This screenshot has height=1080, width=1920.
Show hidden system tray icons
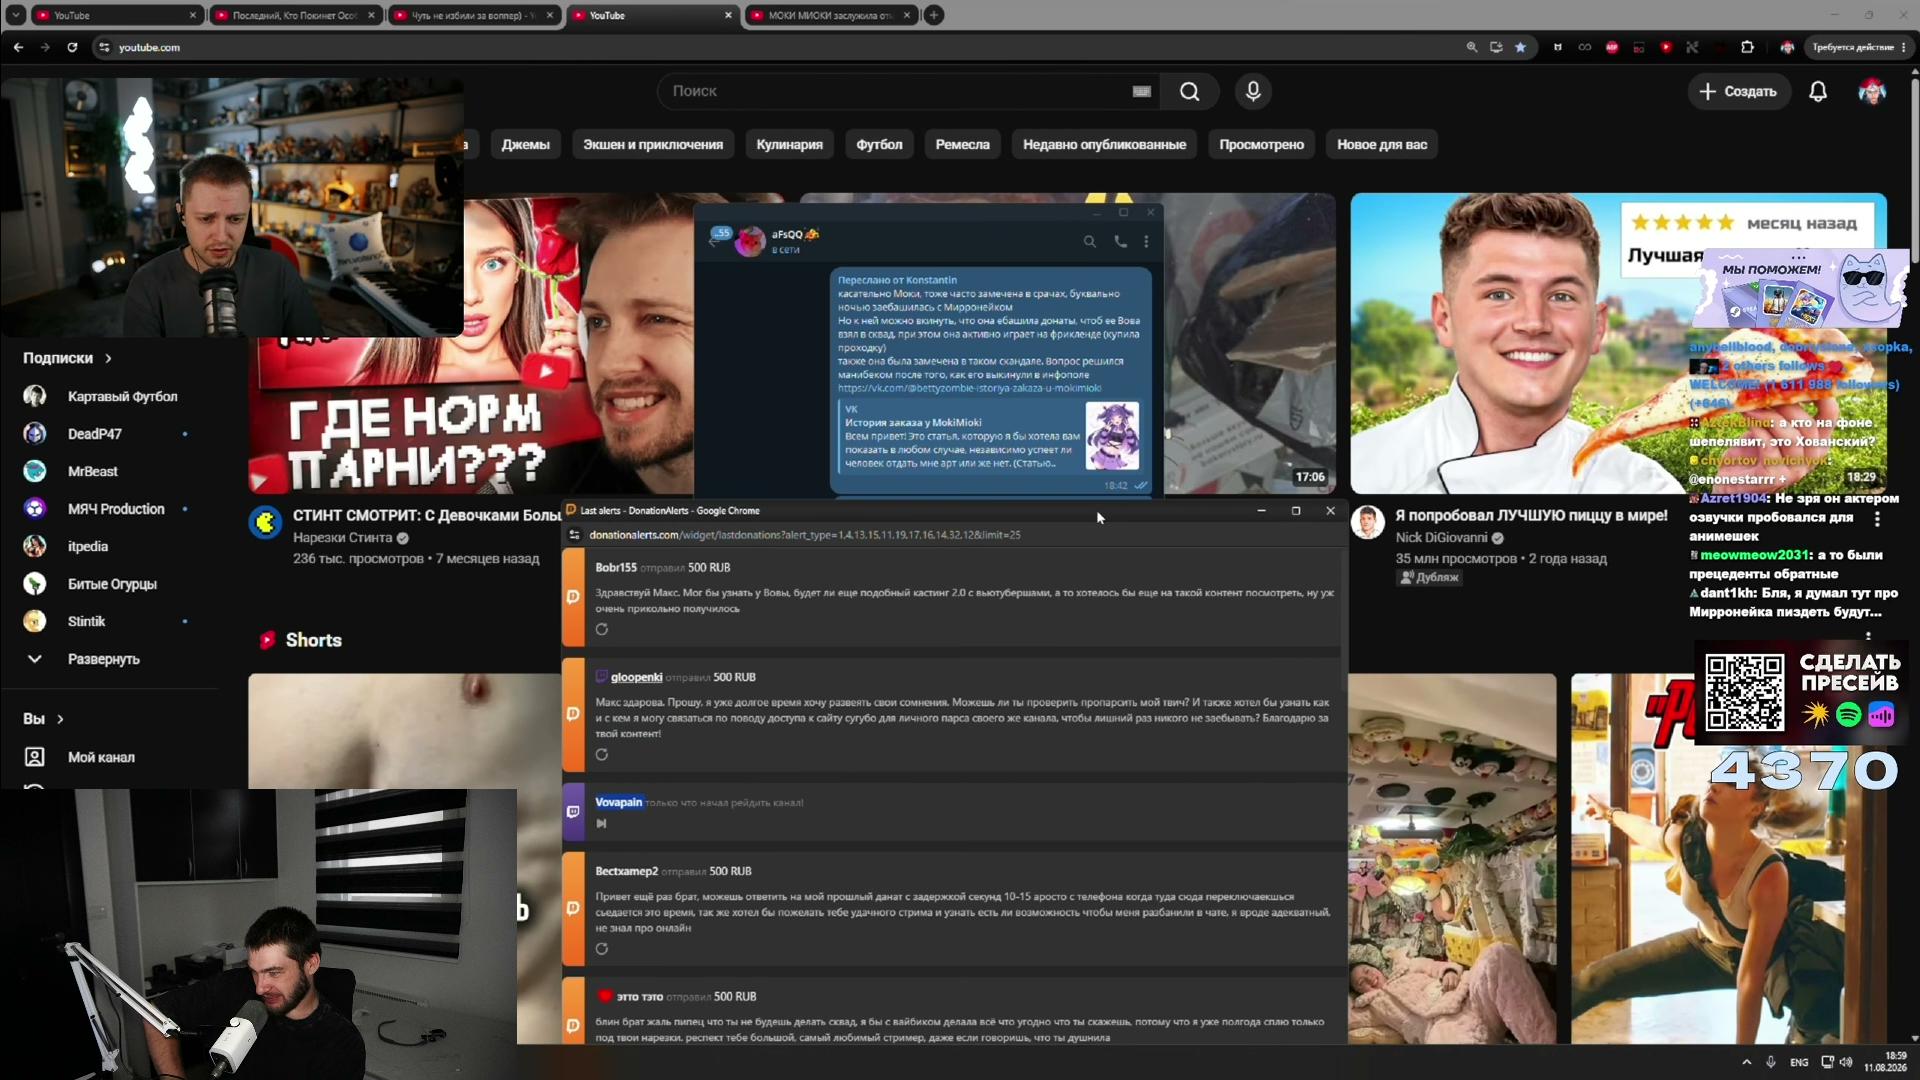pyautogui.click(x=1746, y=1062)
